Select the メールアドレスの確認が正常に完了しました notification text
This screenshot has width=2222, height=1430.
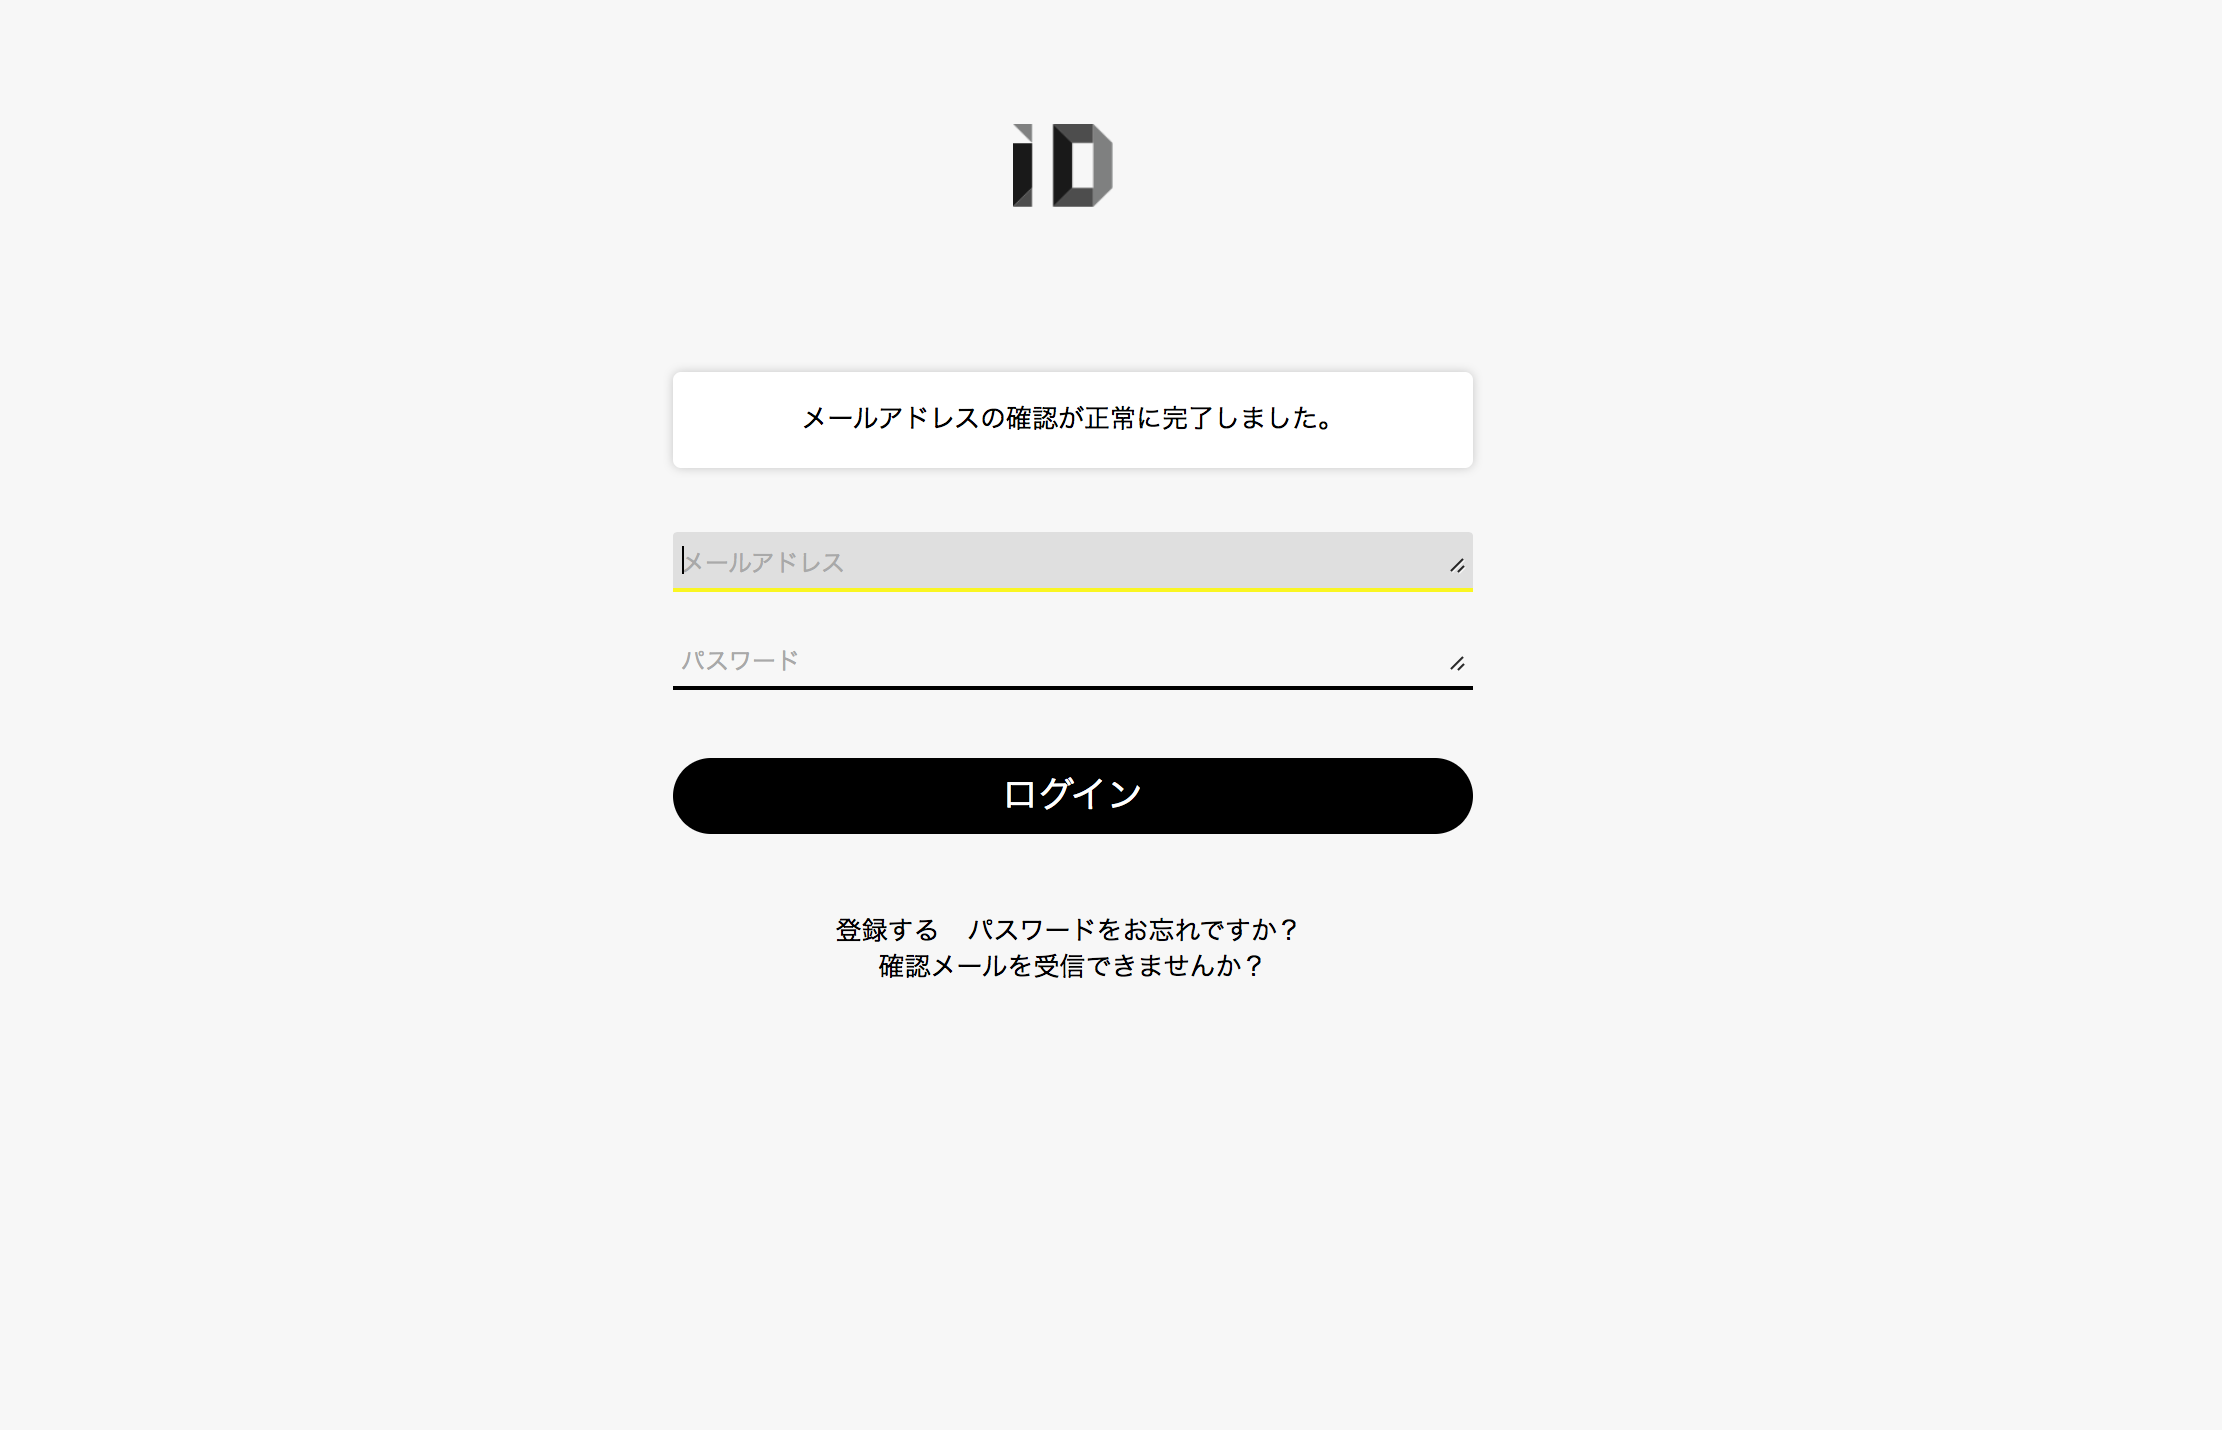coord(1068,418)
